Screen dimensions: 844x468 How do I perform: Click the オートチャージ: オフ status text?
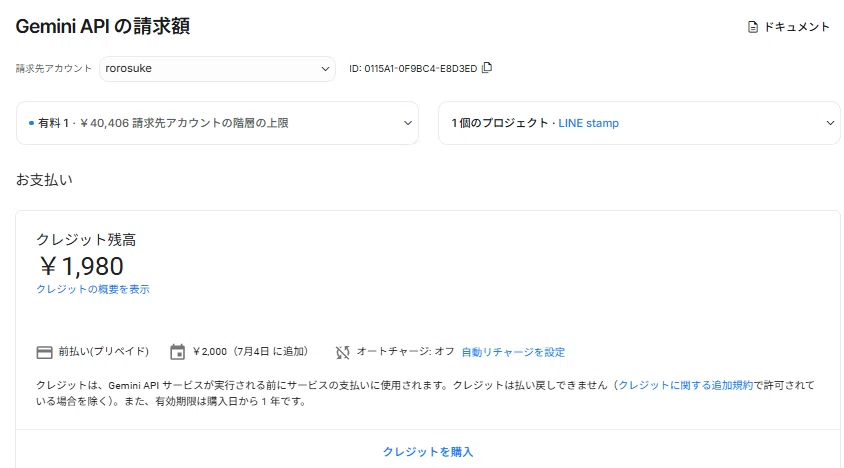coord(405,352)
